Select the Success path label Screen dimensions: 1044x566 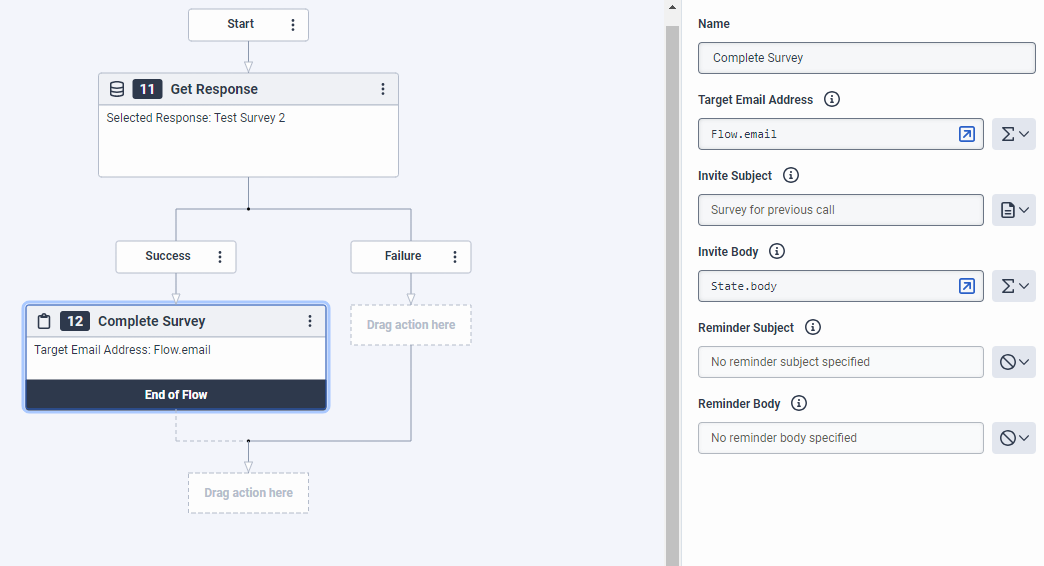point(167,257)
